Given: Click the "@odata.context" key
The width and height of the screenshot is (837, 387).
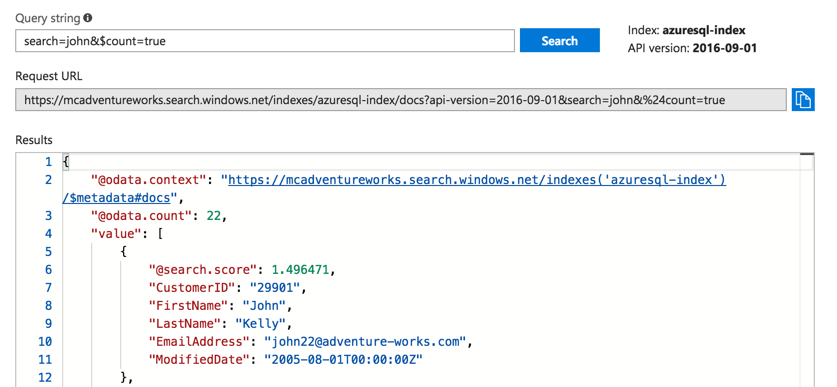Looking at the screenshot, I should 149,180.
